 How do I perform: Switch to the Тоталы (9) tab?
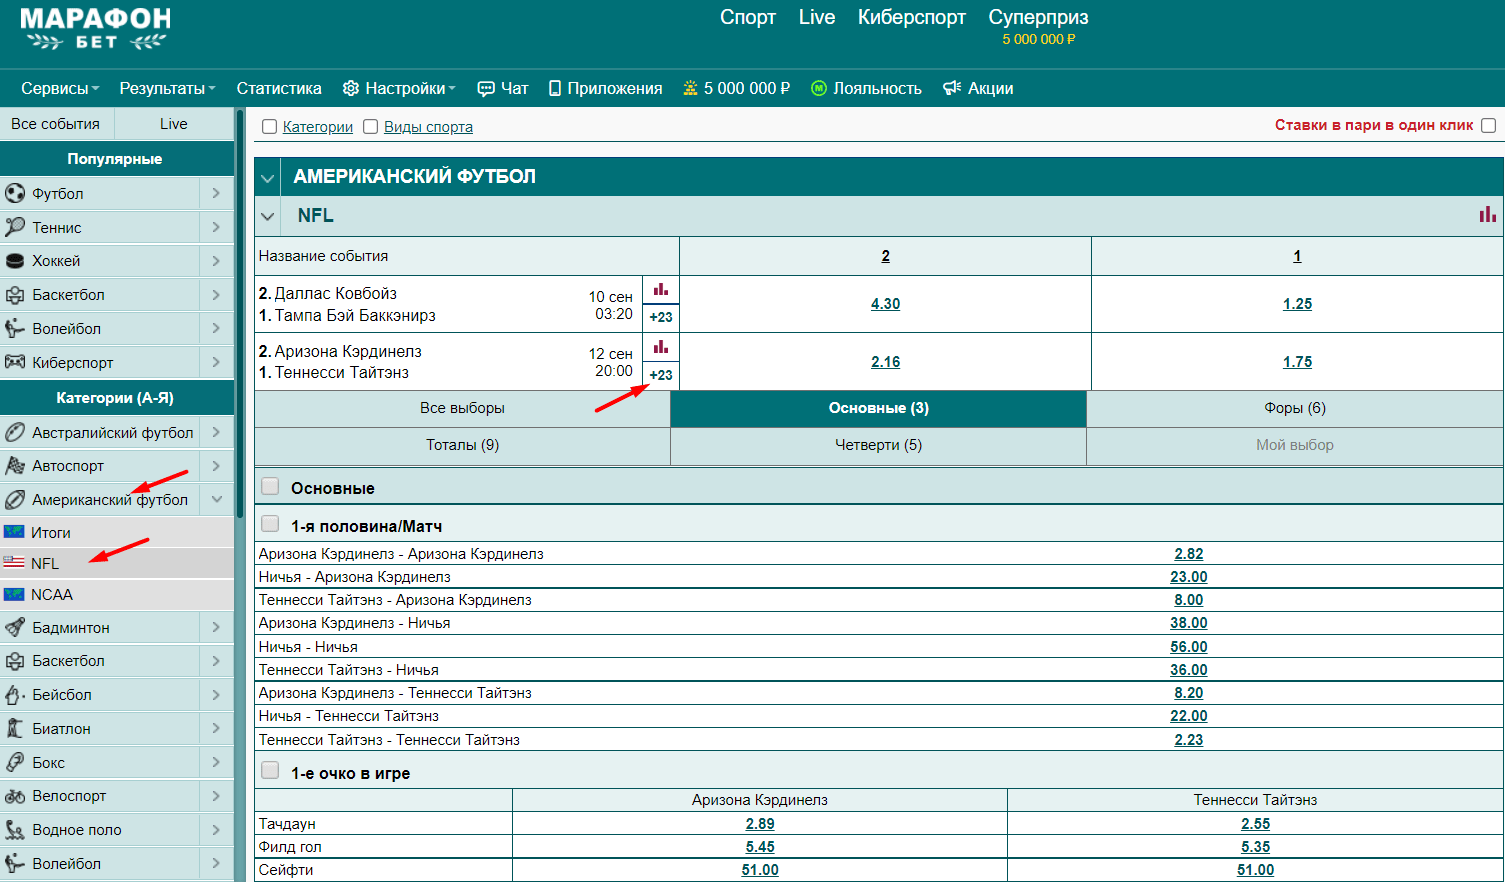click(462, 445)
